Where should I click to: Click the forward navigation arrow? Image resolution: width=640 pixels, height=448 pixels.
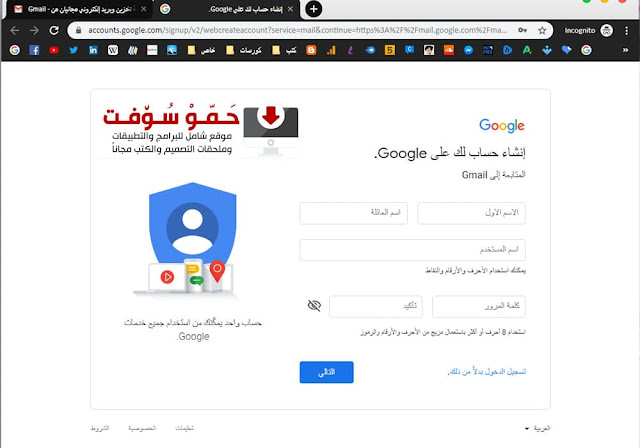tap(34, 30)
